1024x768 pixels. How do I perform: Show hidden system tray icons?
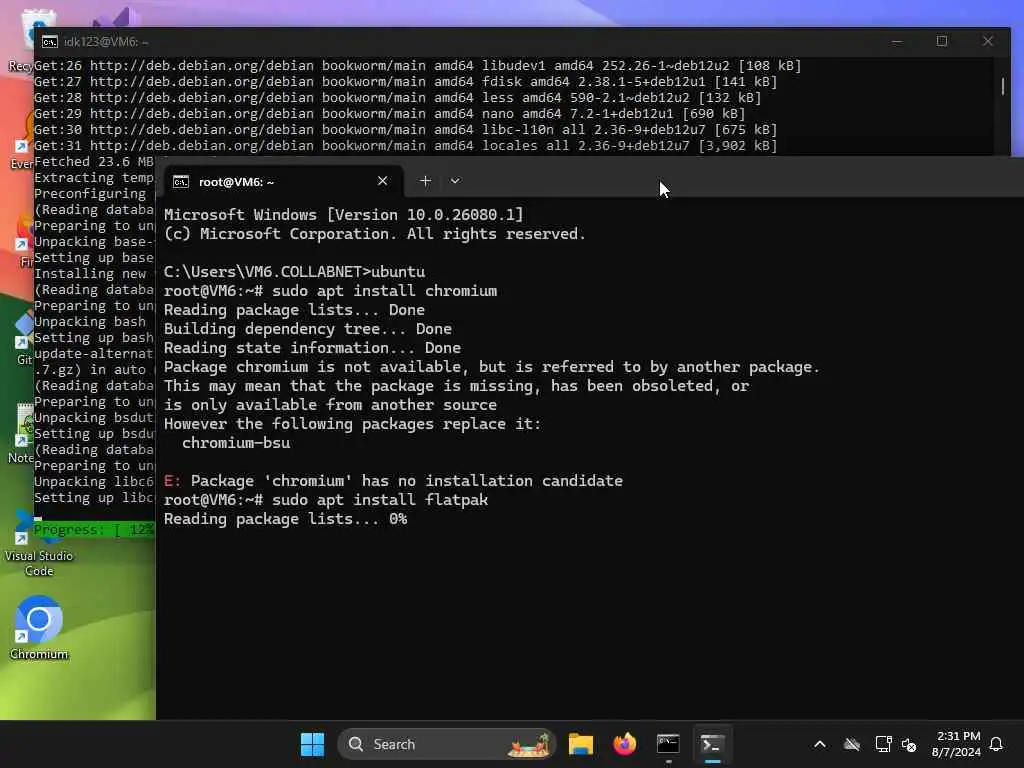click(x=820, y=744)
